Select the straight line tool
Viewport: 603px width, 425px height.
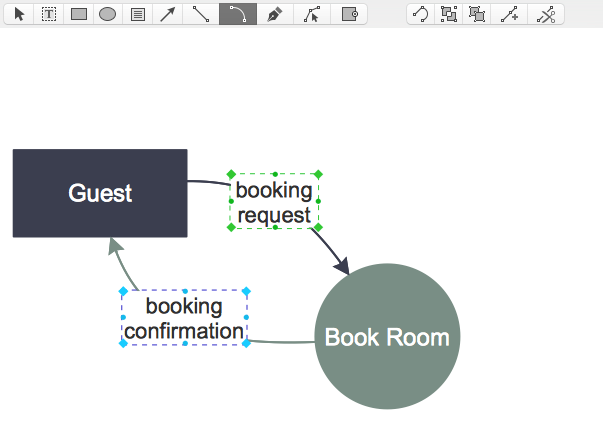click(201, 14)
